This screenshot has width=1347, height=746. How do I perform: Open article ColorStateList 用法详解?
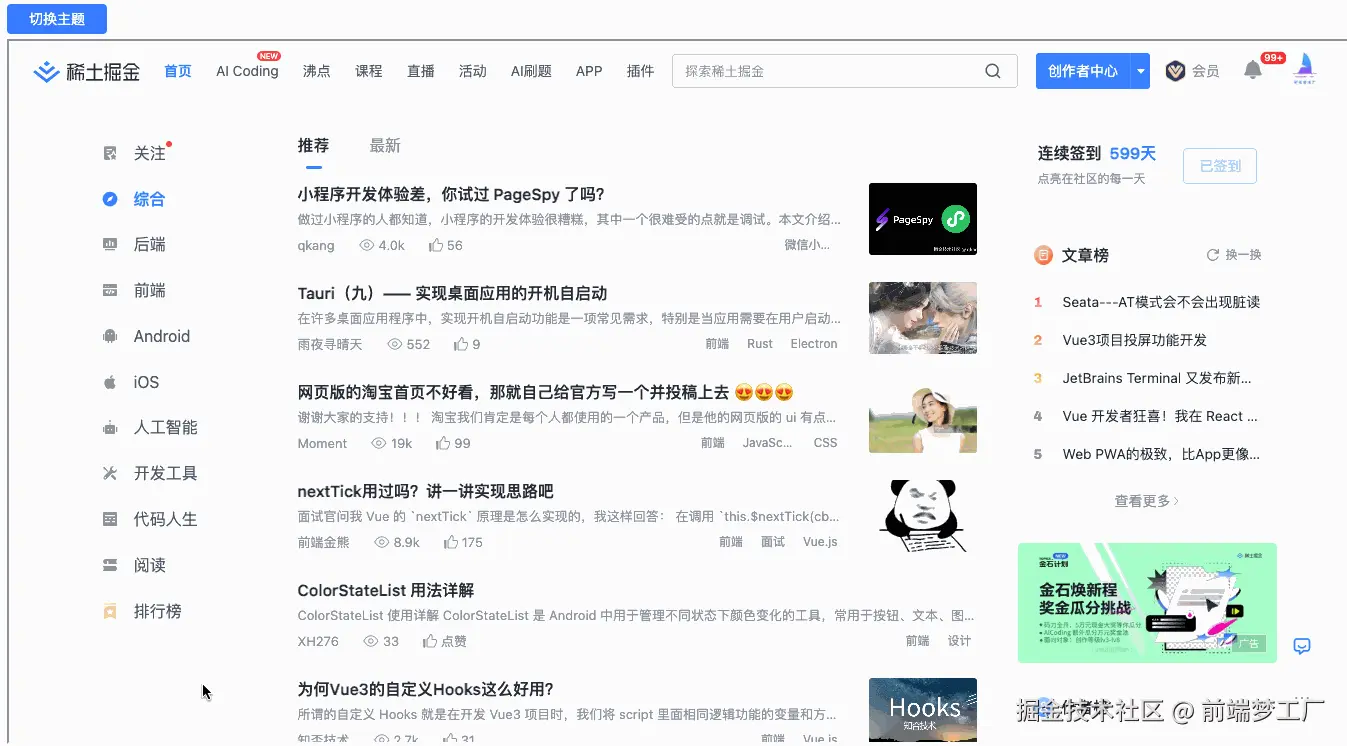[386, 591]
